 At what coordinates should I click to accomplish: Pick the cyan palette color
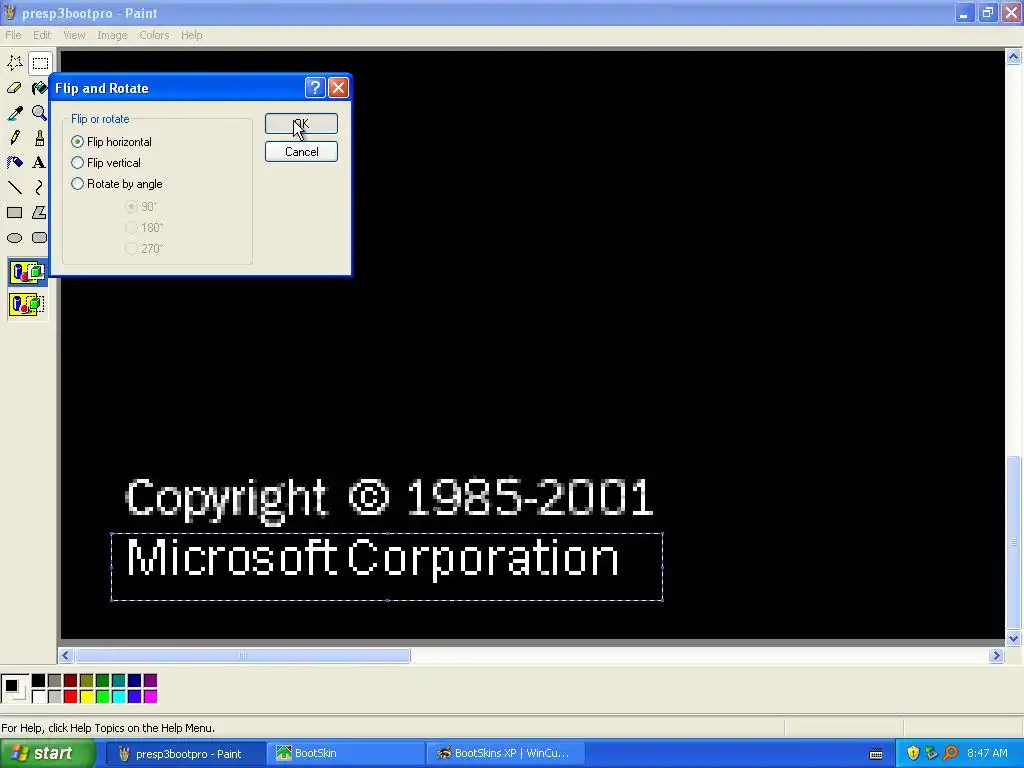click(x=118, y=697)
